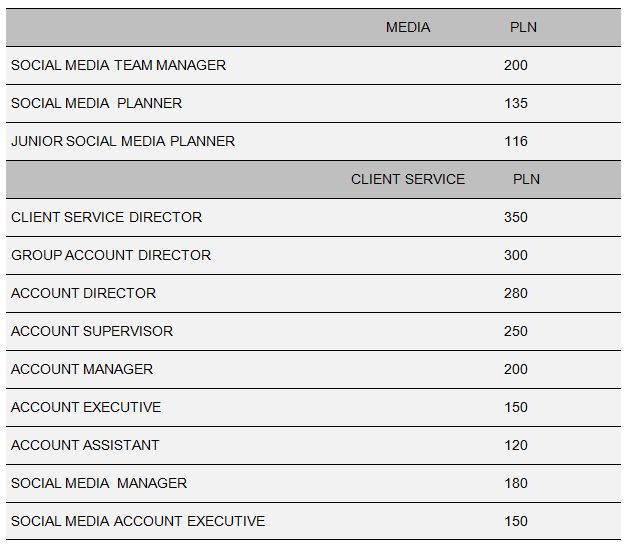
Task: Click the 350 rate value
Action: tap(516, 217)
